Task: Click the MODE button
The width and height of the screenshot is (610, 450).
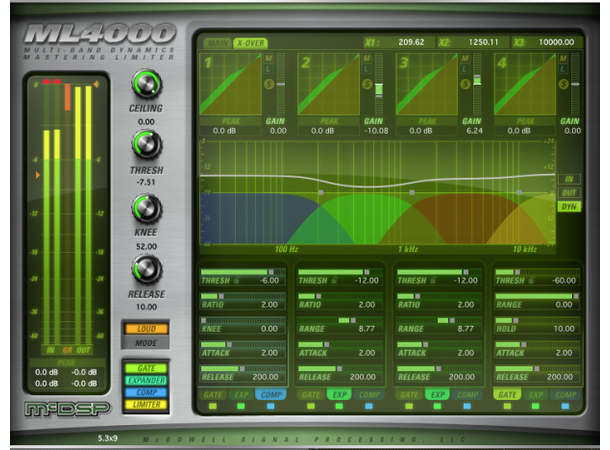Action: [146, 343]
